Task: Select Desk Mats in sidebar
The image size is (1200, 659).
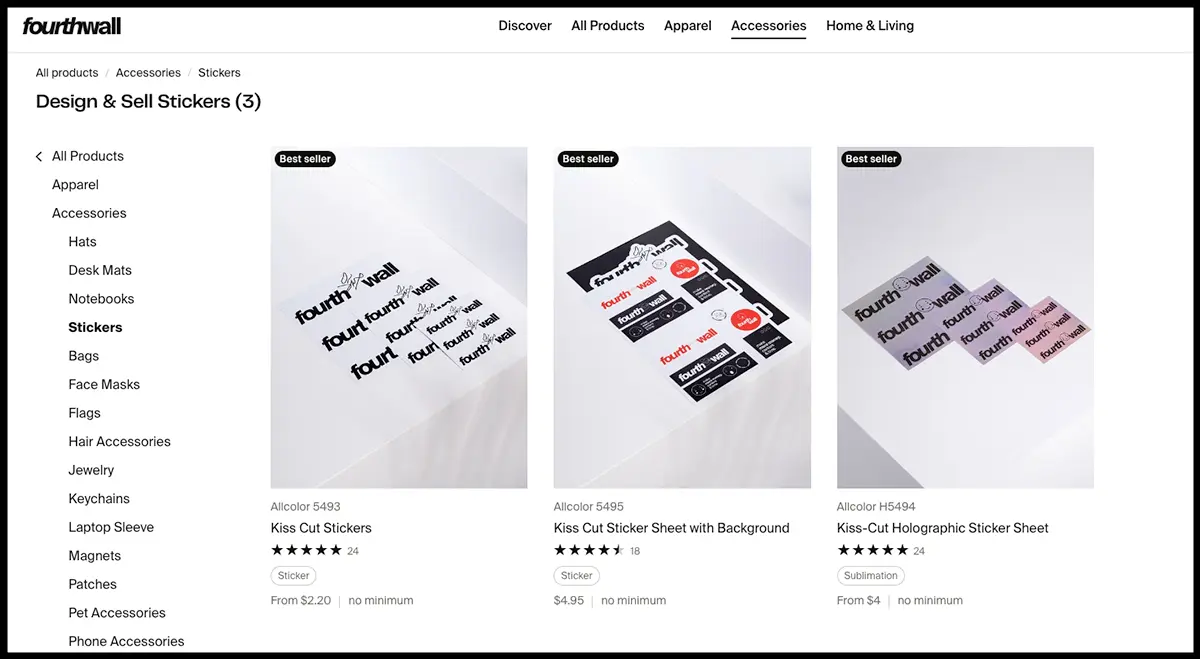Action: pyautogui.click(x=100, y=271)
